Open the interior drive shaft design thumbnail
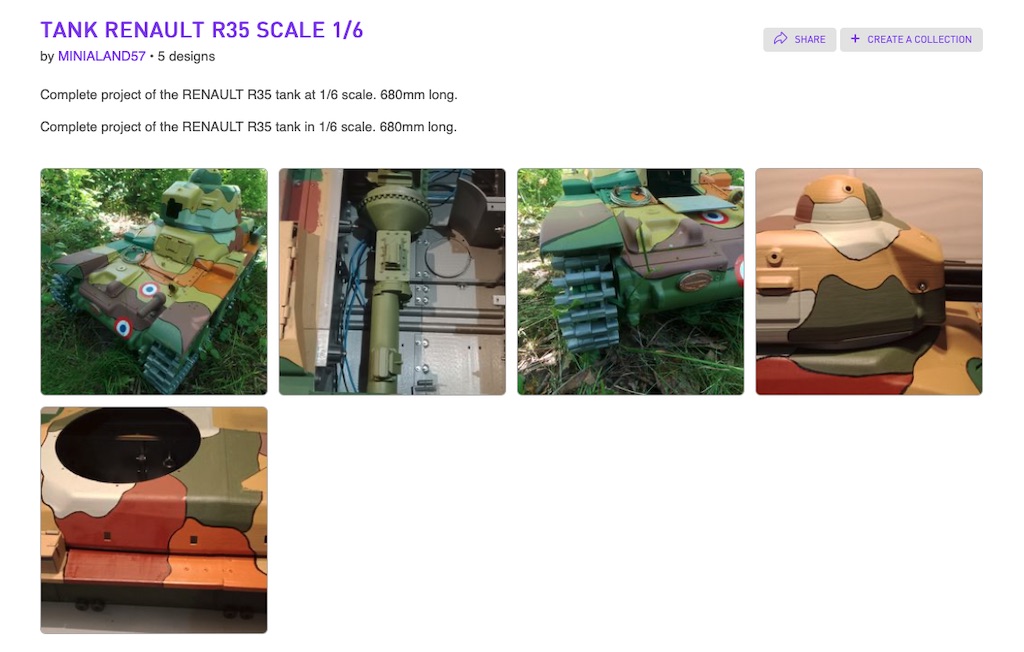1024x652 pixels. 392,282
